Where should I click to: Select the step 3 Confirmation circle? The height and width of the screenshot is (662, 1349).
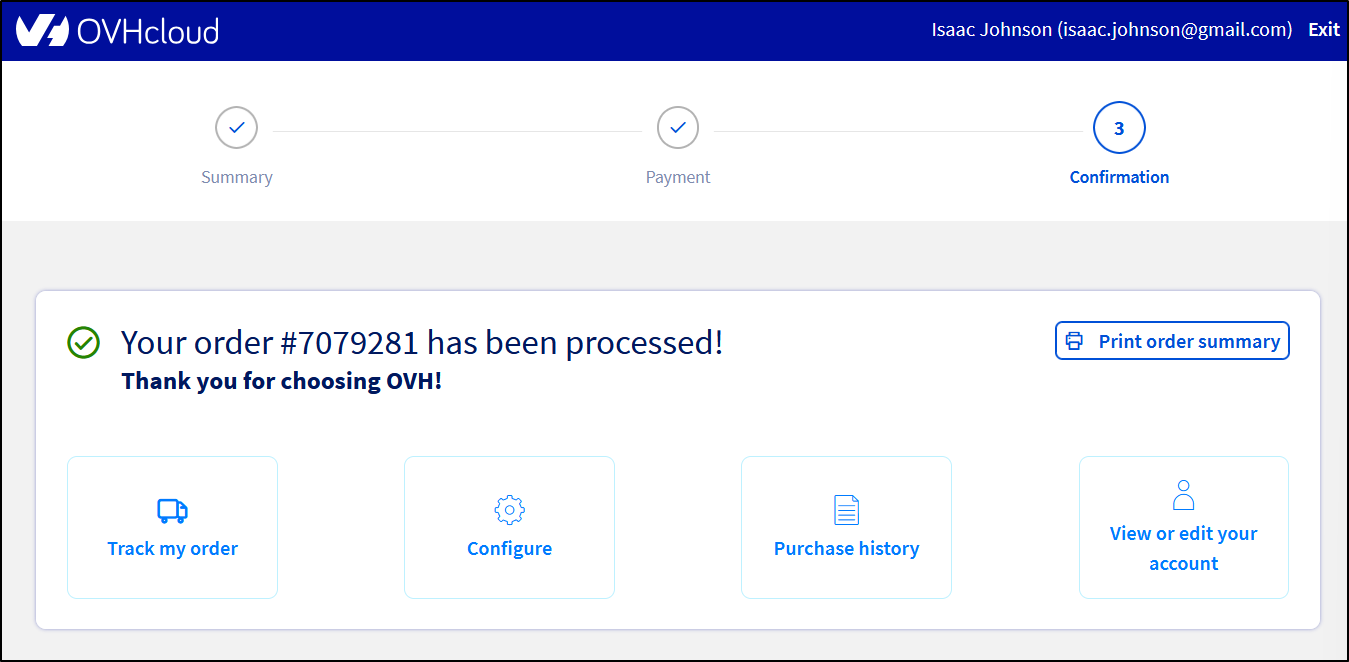[x=1118, y=128]
